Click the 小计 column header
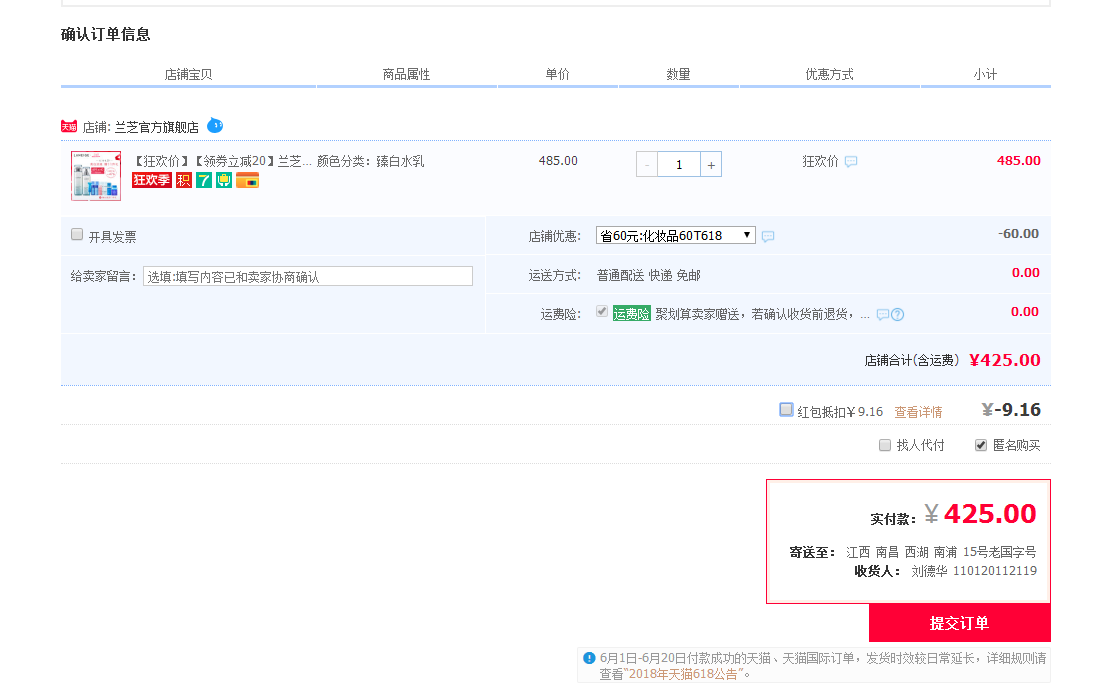Image resolution: width=1120 pixels, height=694 pixels. point(985,74)
